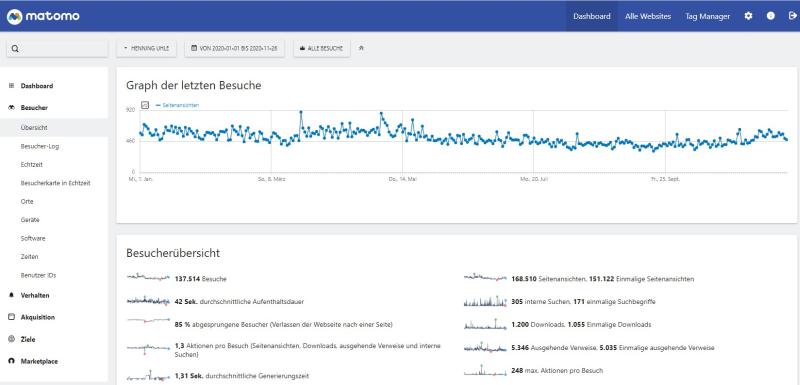The width and height of the screenshot is (800, 385).
Task: Open the Henning Uhle website selector
Action: click(146, 48)
